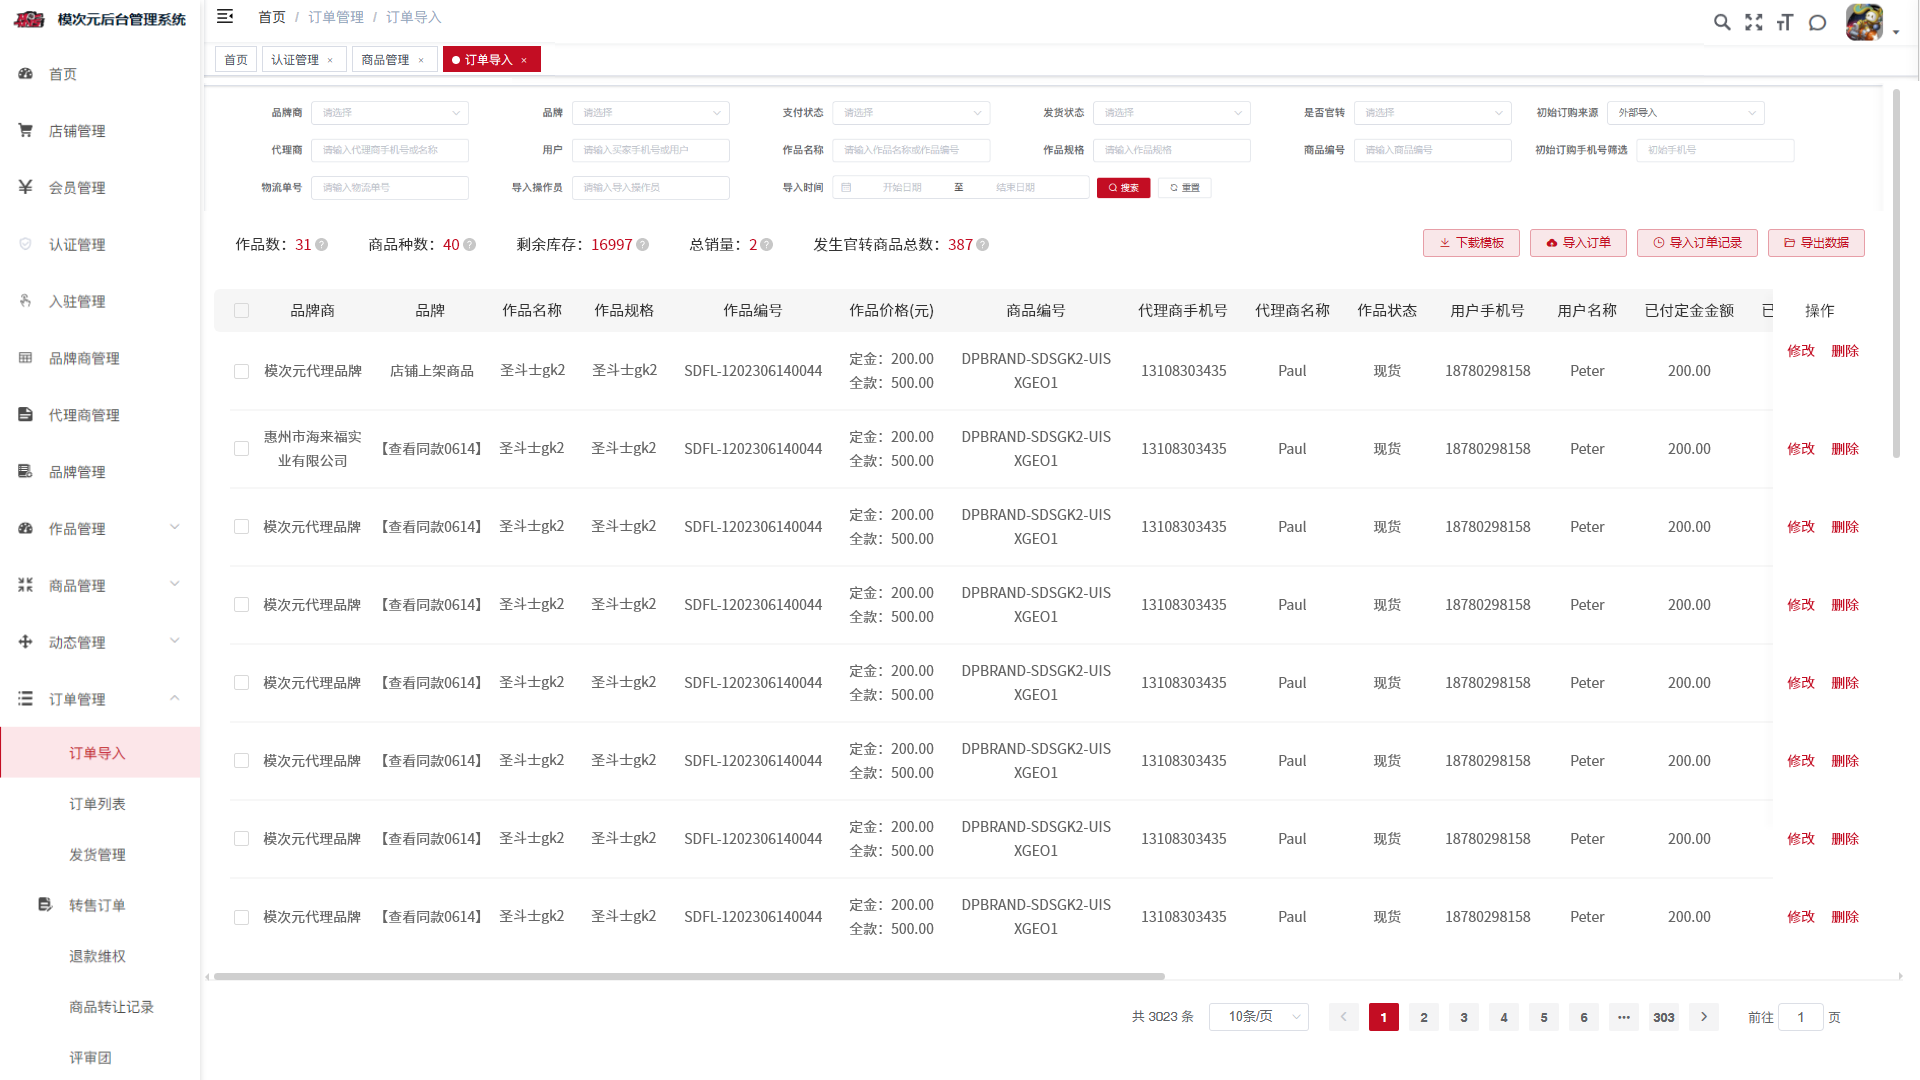This screenshot has height=1080, width=1920.
Task: Check the row for 惠州市海来福实业有限公司
Action: [x=241, y=449]
